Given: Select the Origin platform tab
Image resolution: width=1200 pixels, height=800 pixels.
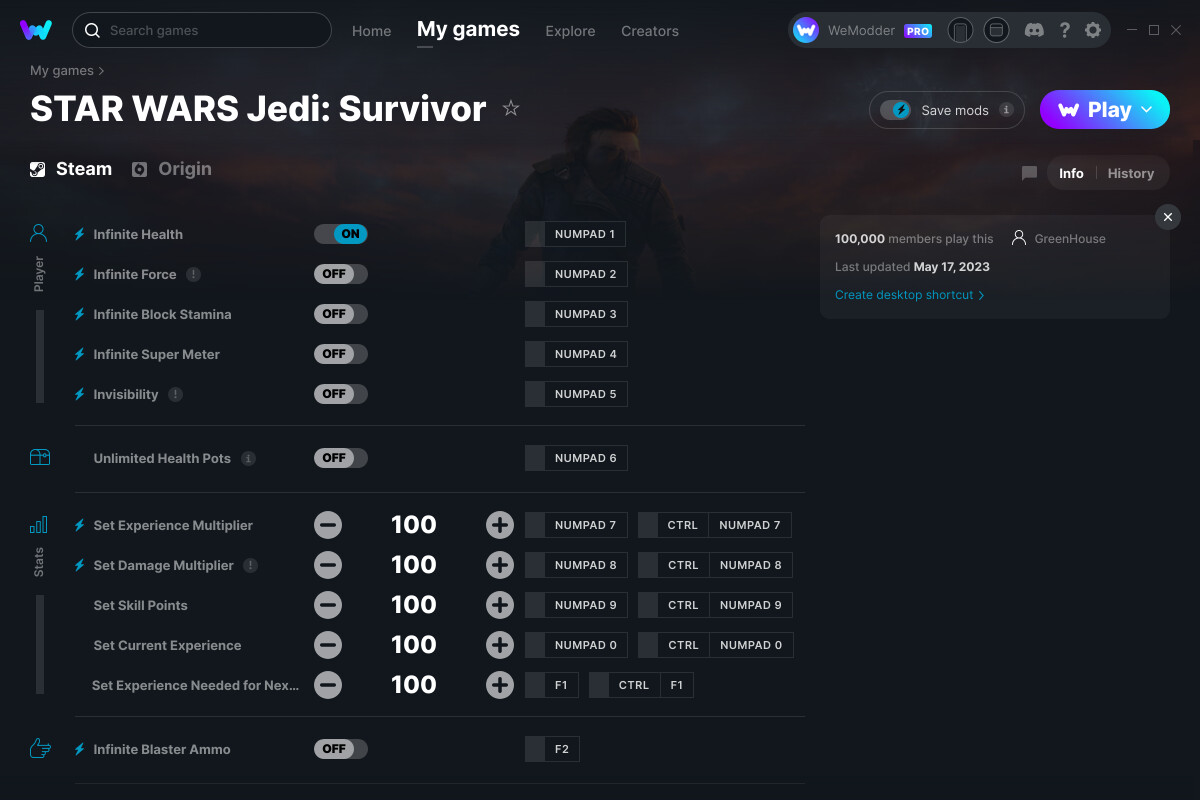Looking at the screenshot, I should [172, 169].
